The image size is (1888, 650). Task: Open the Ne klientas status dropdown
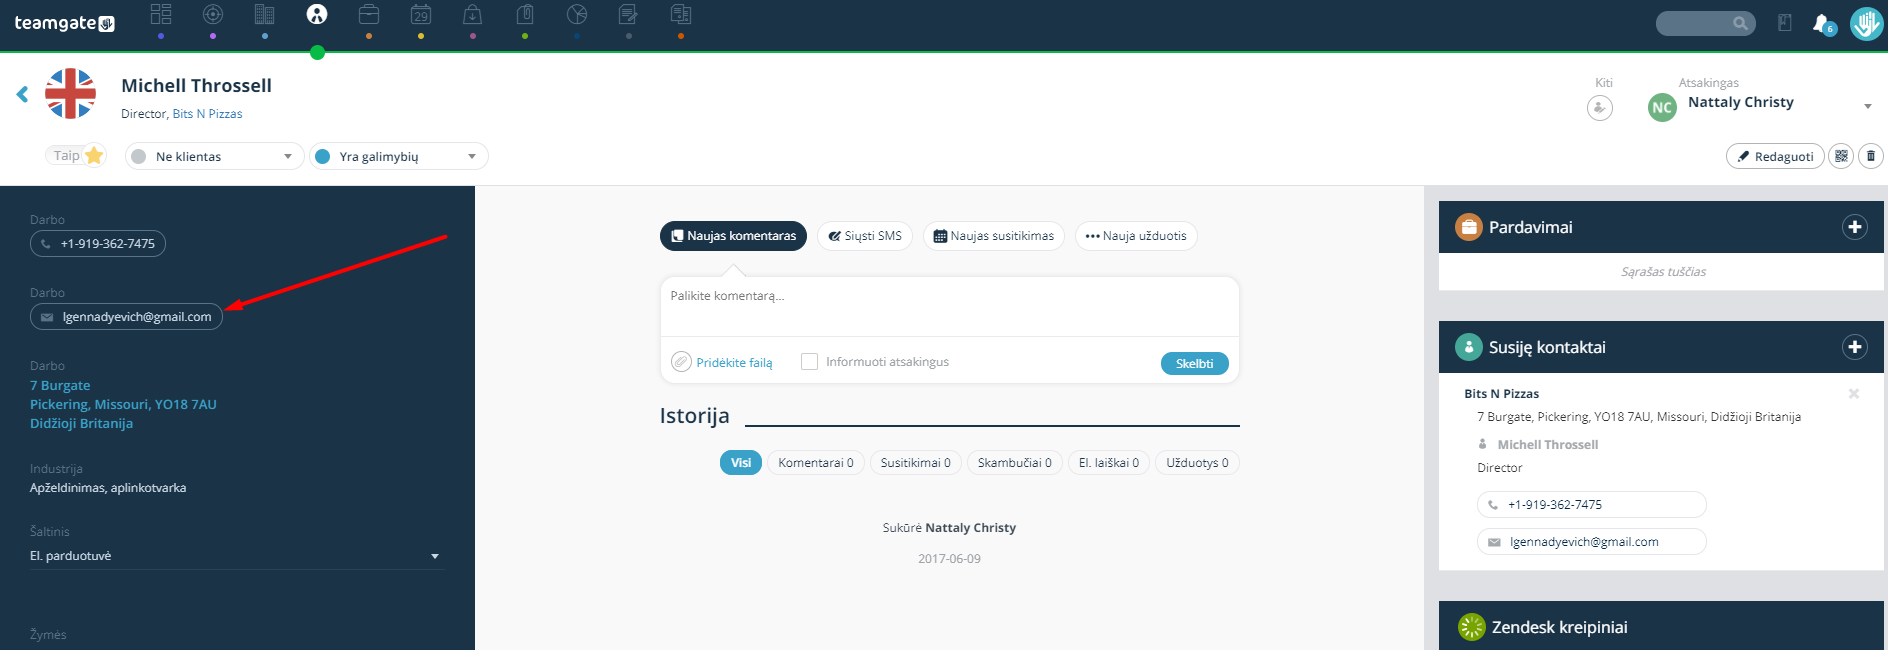click(x=214, y=156)
